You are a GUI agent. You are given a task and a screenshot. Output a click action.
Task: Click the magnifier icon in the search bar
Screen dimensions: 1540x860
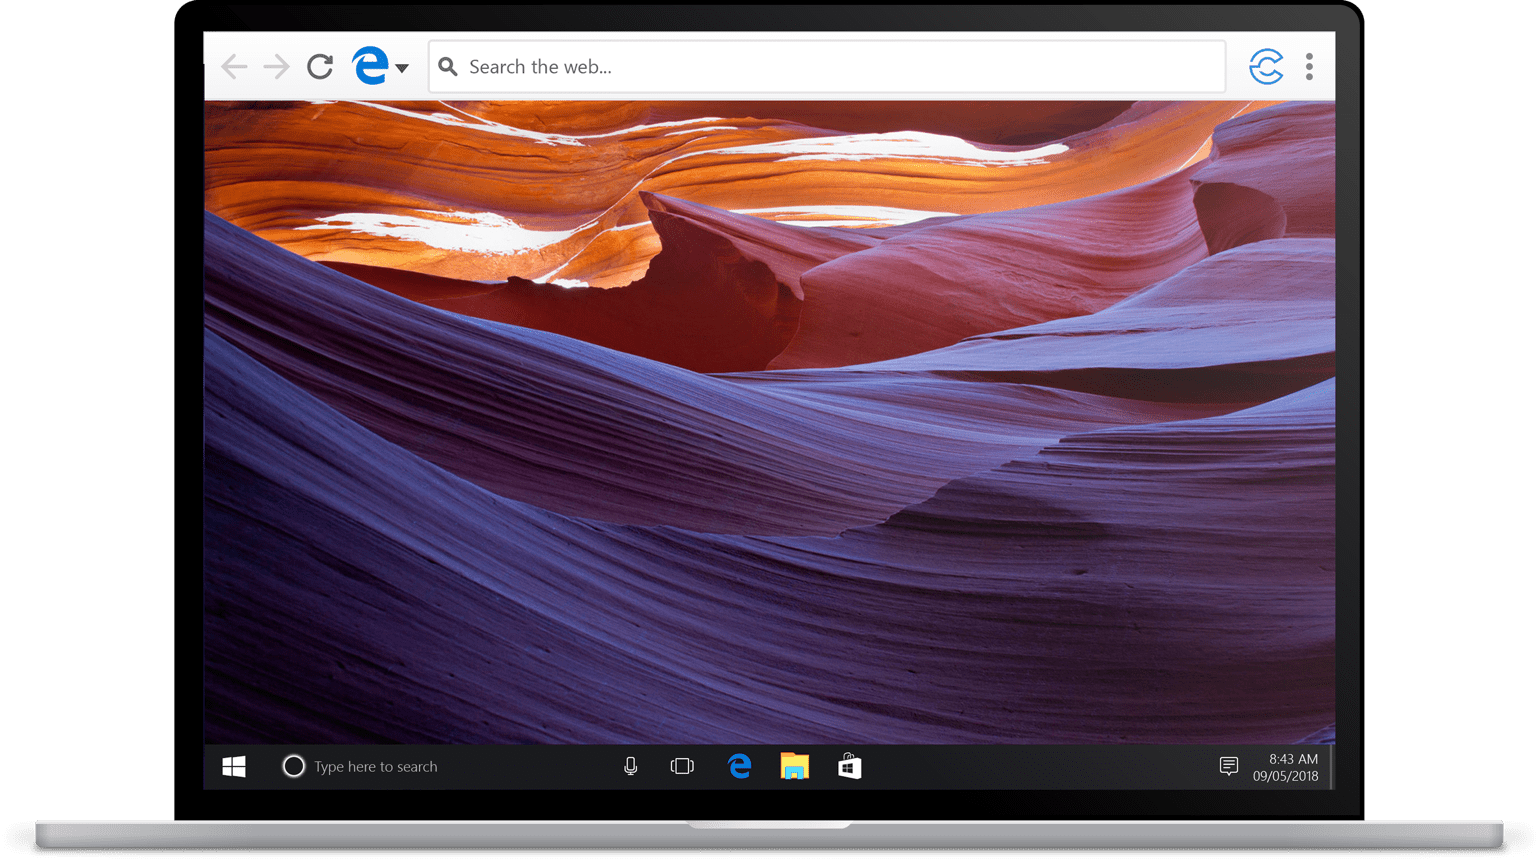coord(448,67)
